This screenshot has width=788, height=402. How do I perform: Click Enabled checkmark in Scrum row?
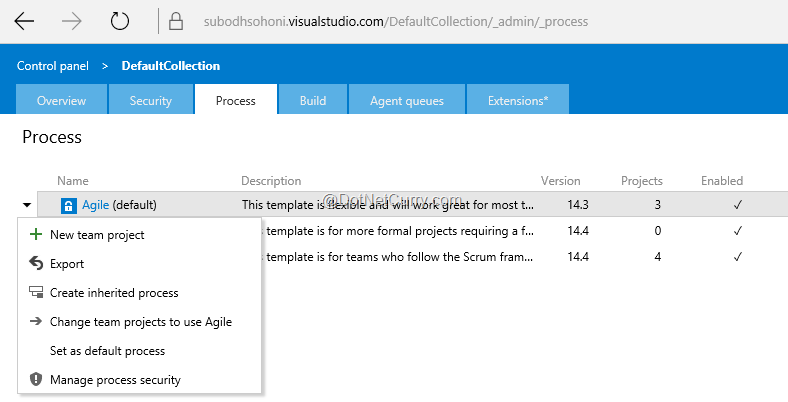[737, 257]
